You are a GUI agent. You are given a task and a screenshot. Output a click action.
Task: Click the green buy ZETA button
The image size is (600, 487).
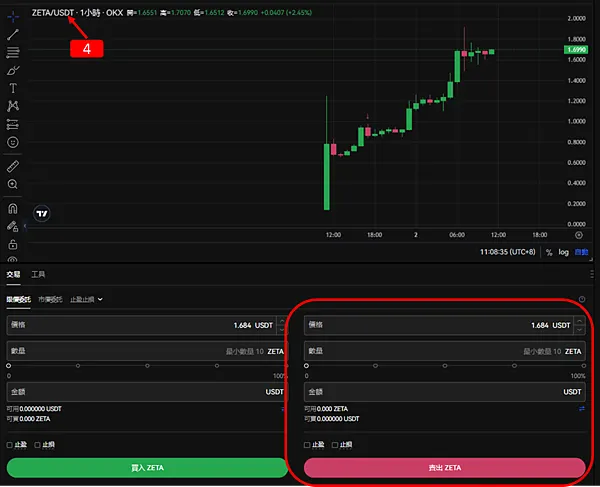coord(147,467)
